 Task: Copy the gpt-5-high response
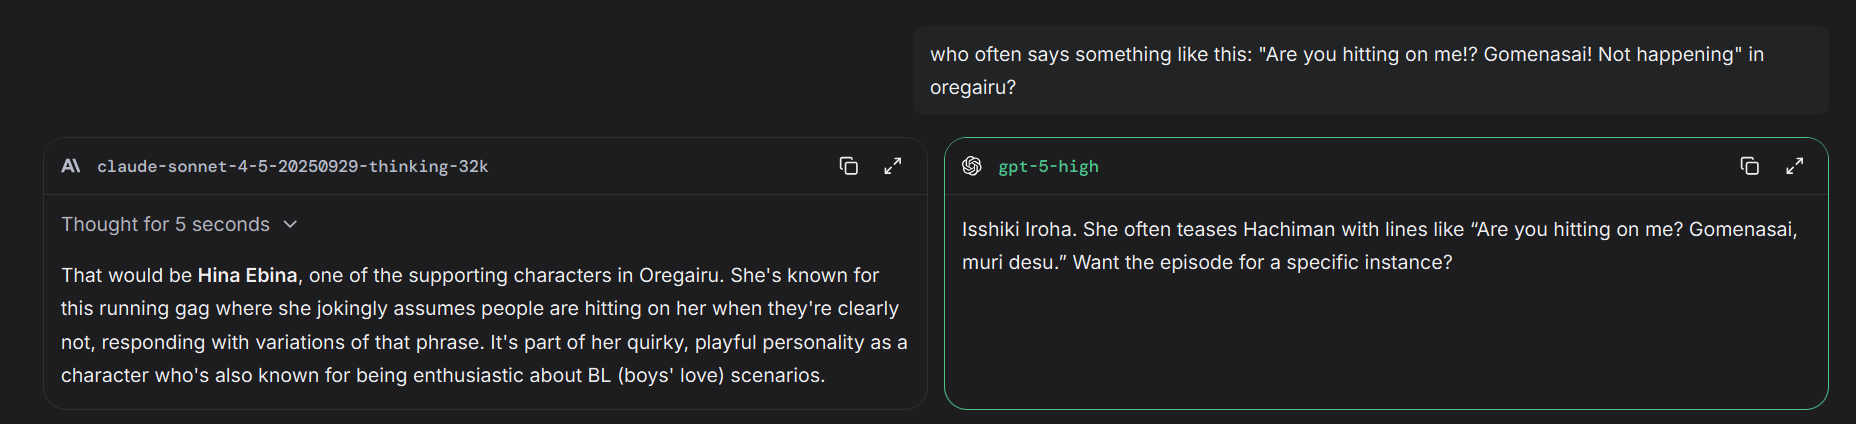point(1749,166)
